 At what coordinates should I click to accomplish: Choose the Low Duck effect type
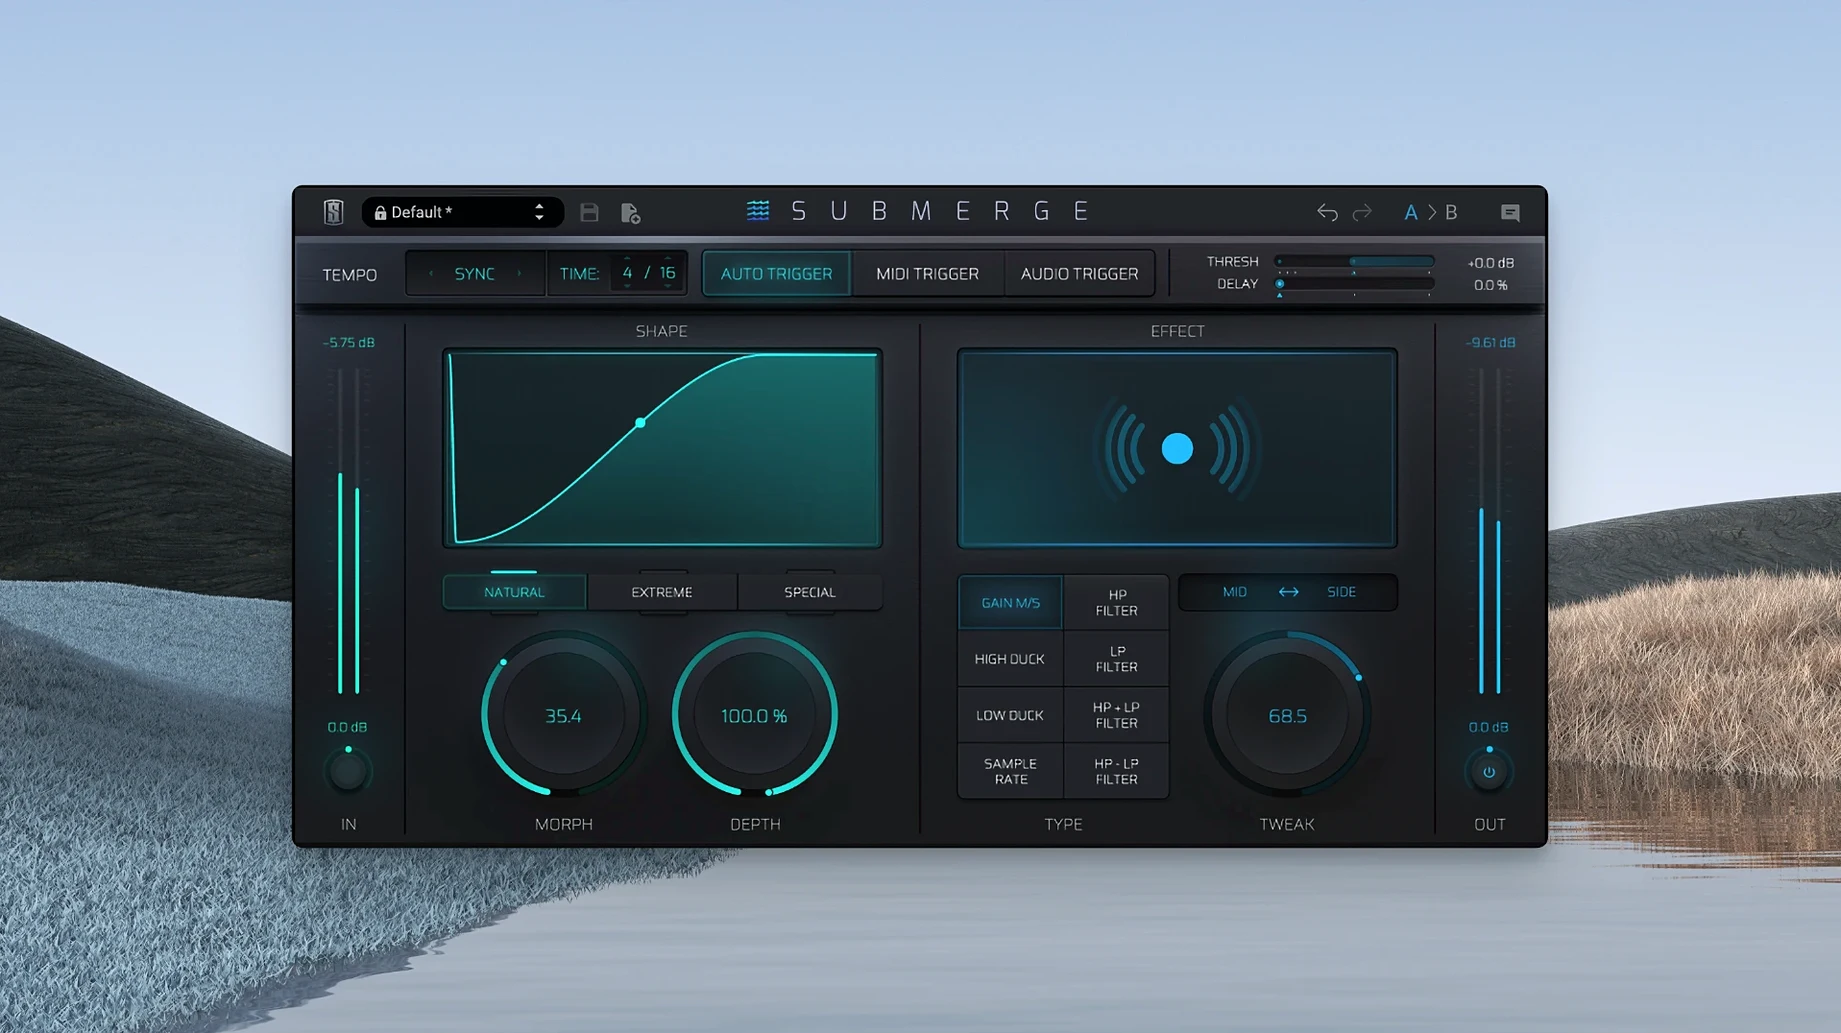pos(1010,715)
